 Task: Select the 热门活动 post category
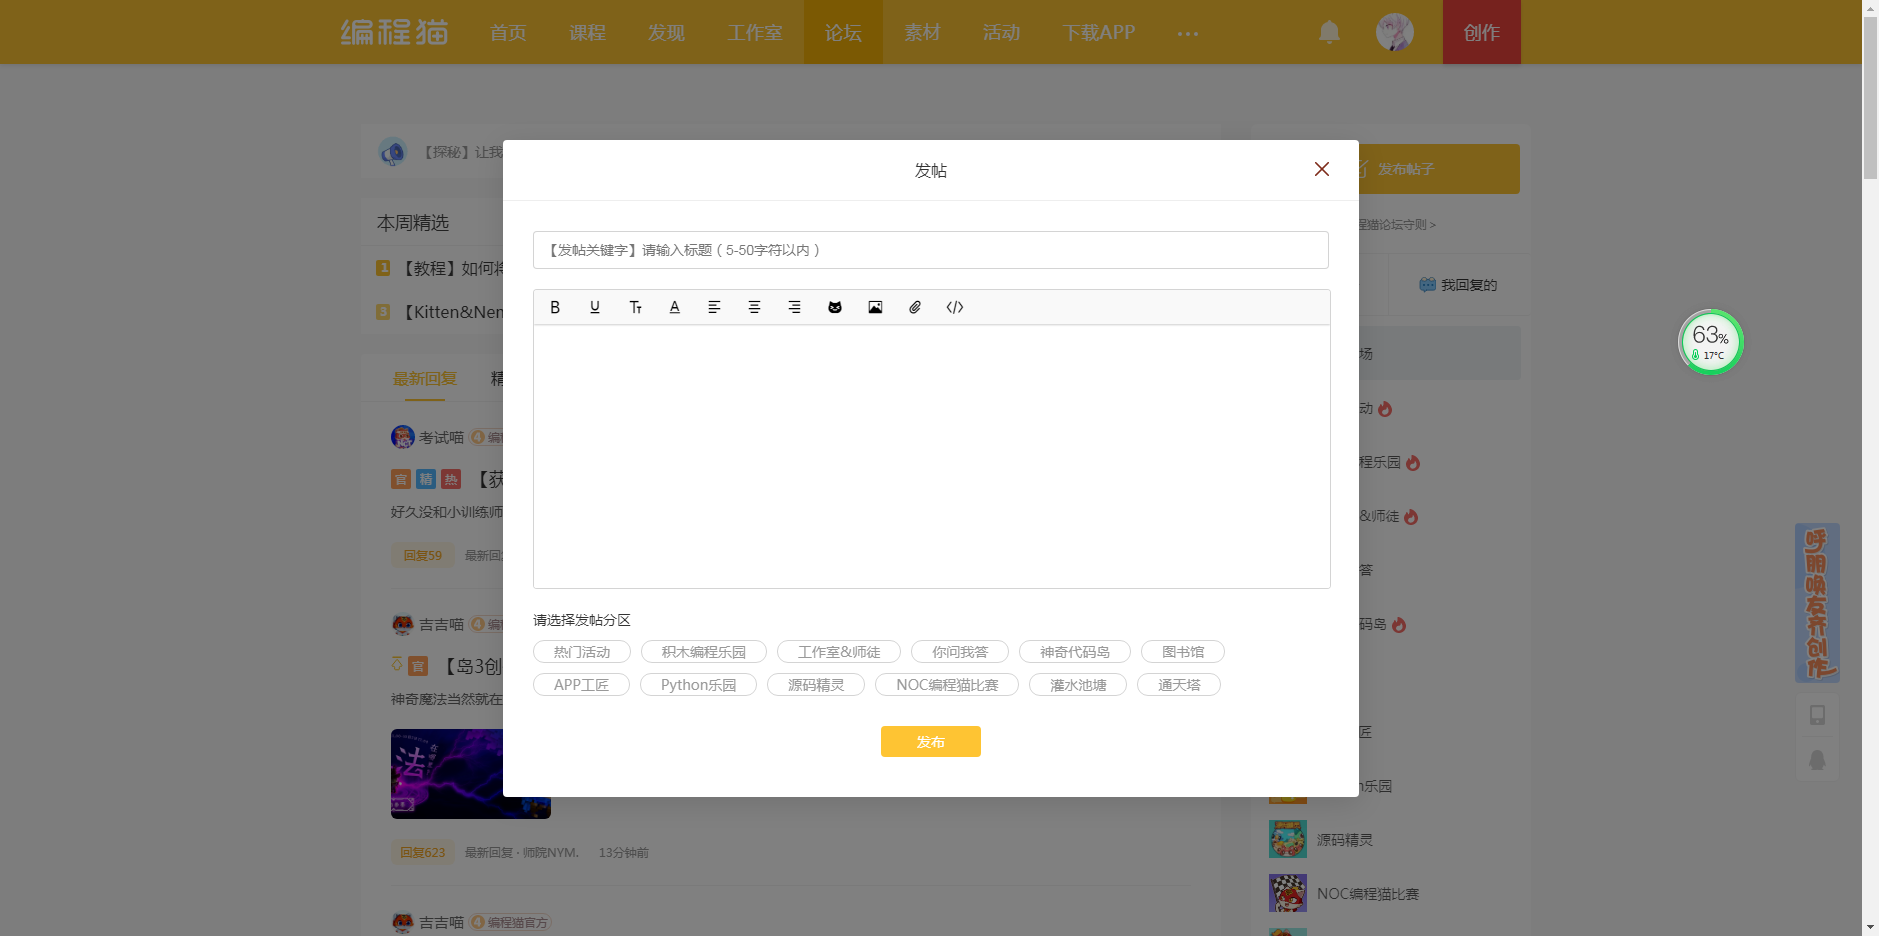pyautogui.click(x=582, y=652)
